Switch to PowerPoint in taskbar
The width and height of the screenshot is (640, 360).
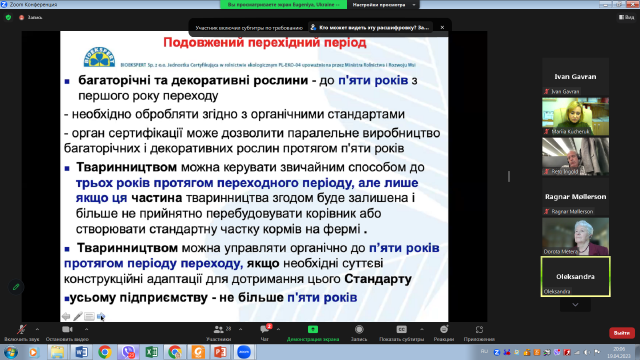coord(220,352)
